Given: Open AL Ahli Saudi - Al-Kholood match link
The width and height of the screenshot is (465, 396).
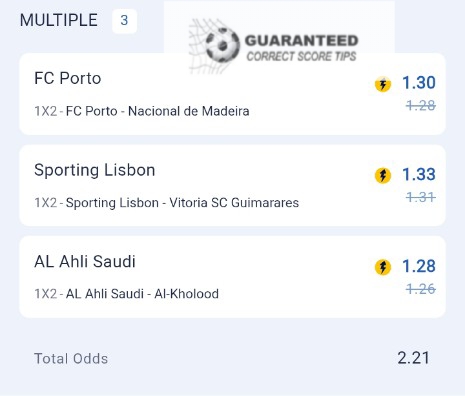Looking at the screenshot, I should (x=142, y=294).
